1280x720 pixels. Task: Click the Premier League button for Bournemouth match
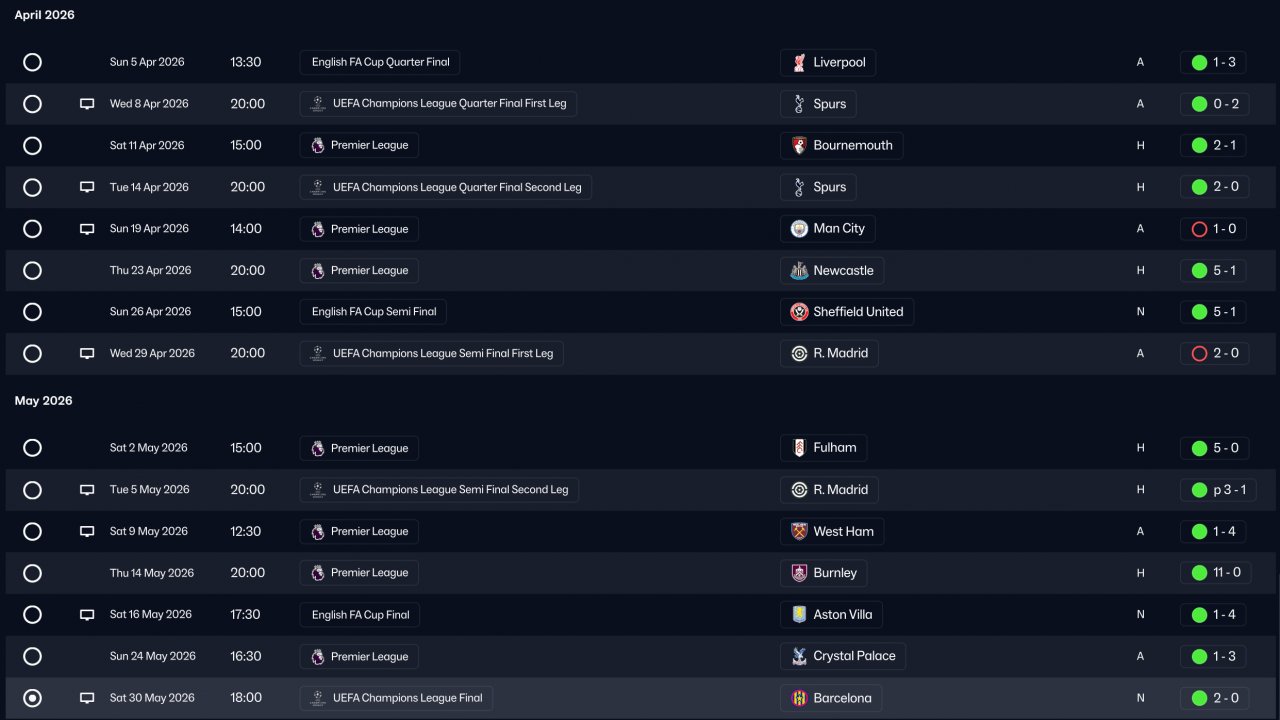click(x=359, y=146)
